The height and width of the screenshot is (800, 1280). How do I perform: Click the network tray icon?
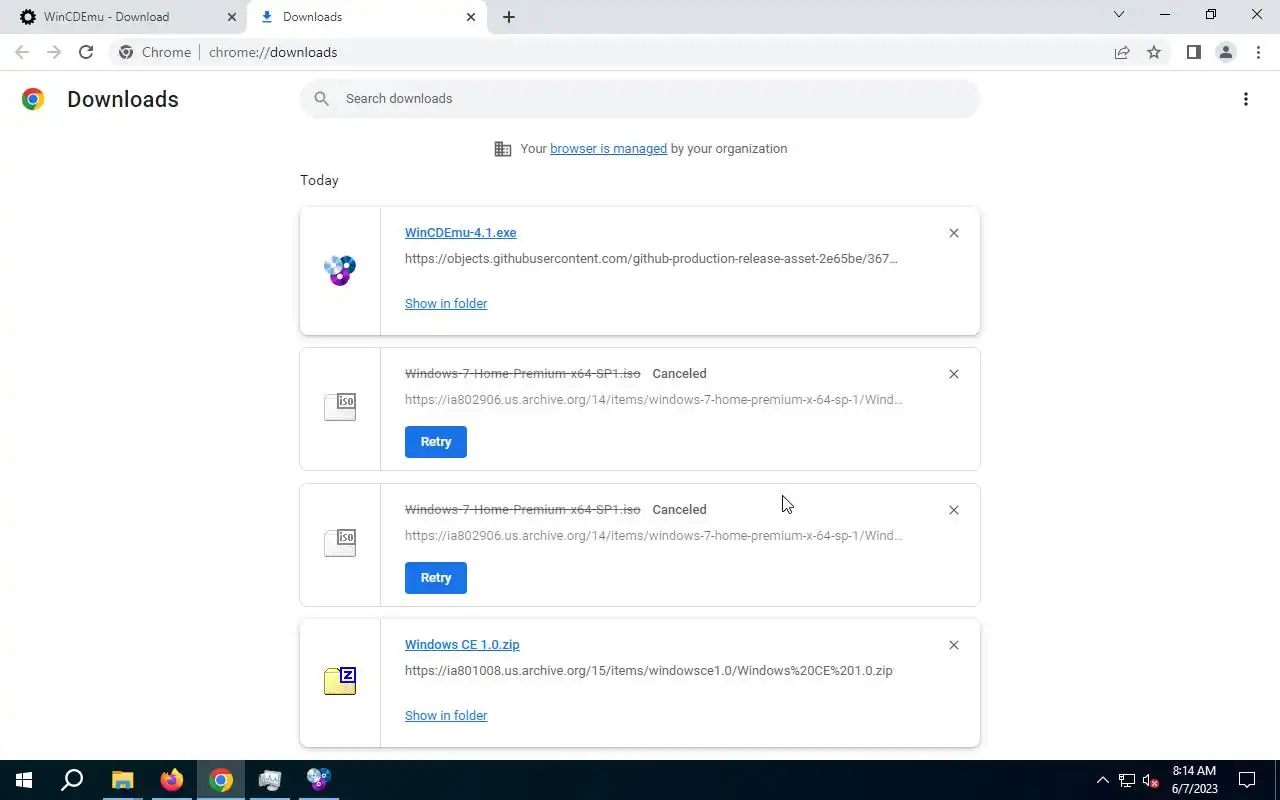(x=1126, y=780)
